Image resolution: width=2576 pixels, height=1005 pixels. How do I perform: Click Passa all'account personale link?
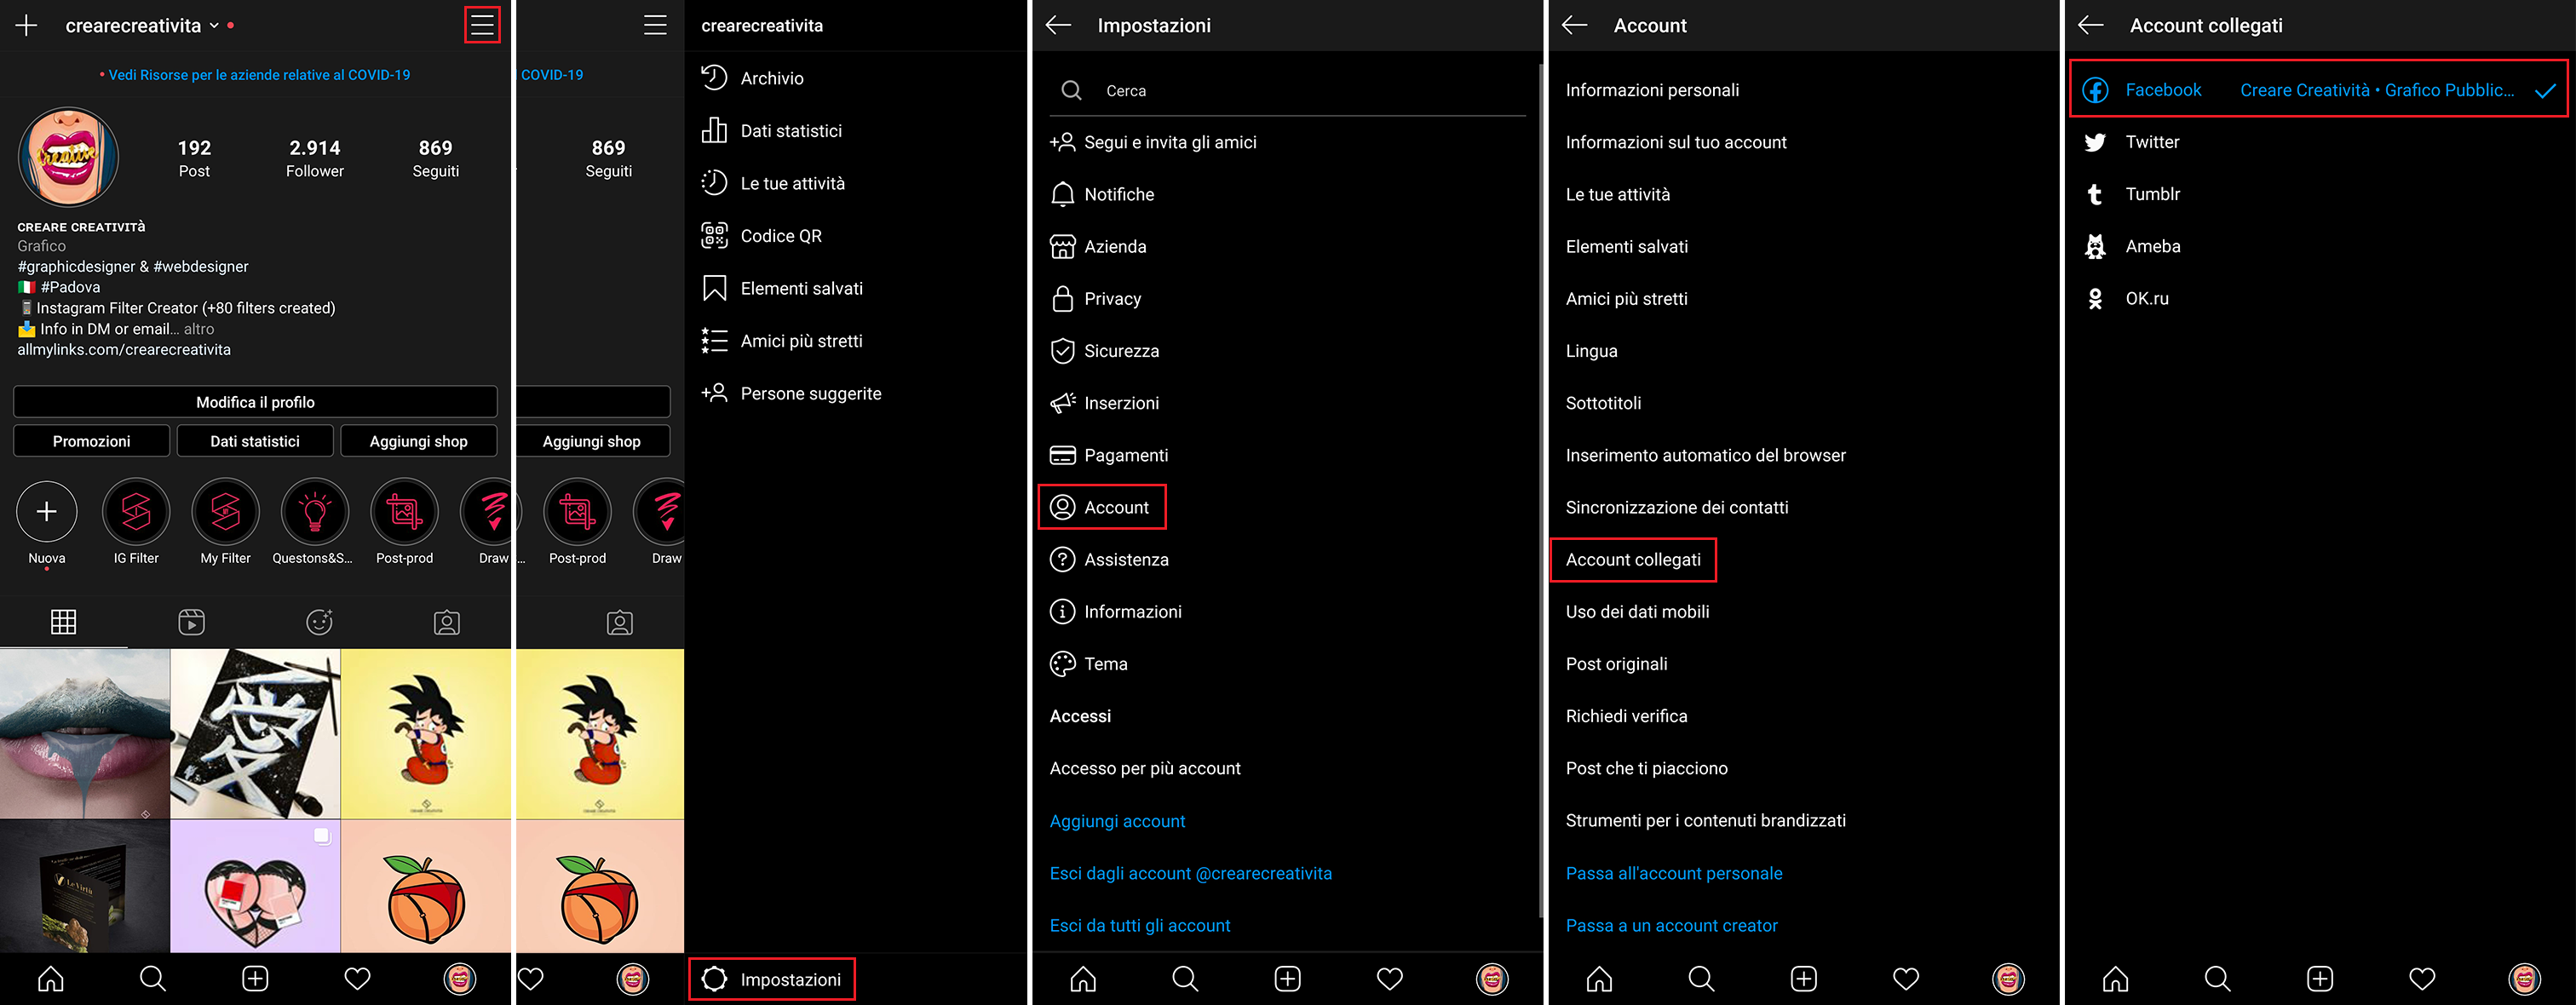pyautogui.click(x=1674, y=873)
